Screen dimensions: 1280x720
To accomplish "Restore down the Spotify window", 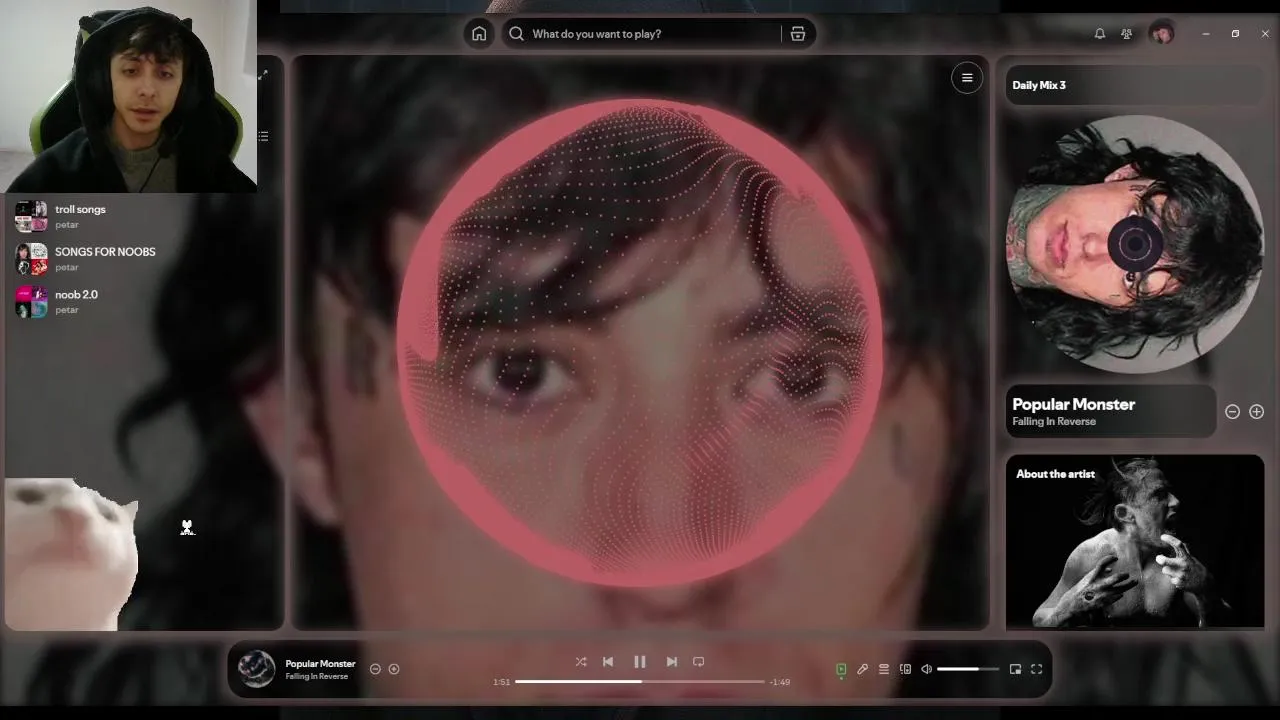I will pyautogui.click(x=1235, y=34).
